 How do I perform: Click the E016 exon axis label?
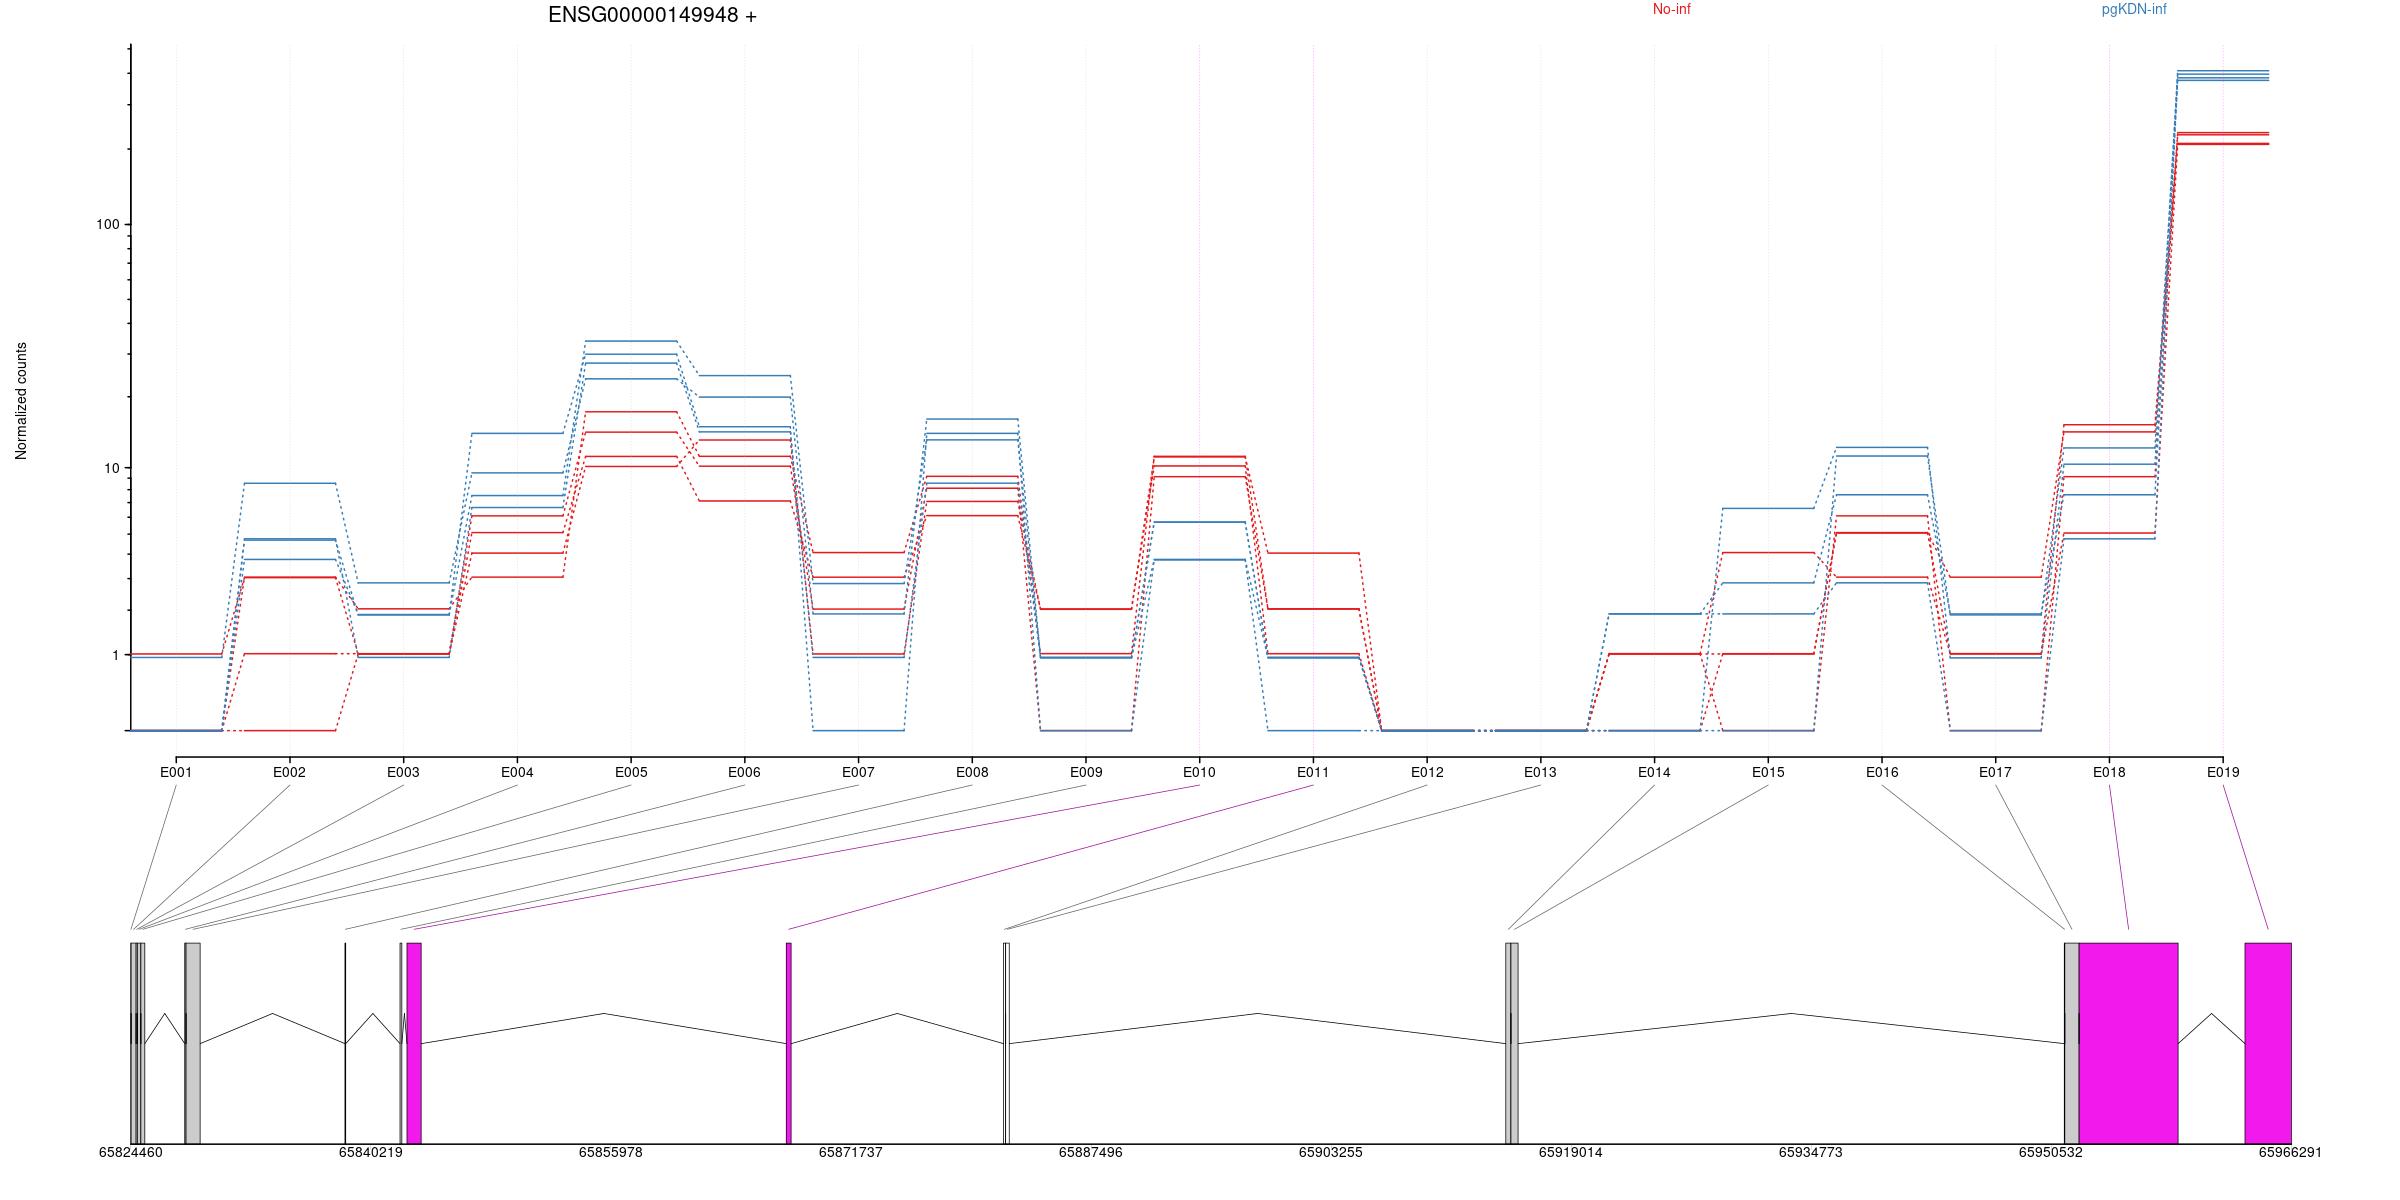click(1881, 772)
